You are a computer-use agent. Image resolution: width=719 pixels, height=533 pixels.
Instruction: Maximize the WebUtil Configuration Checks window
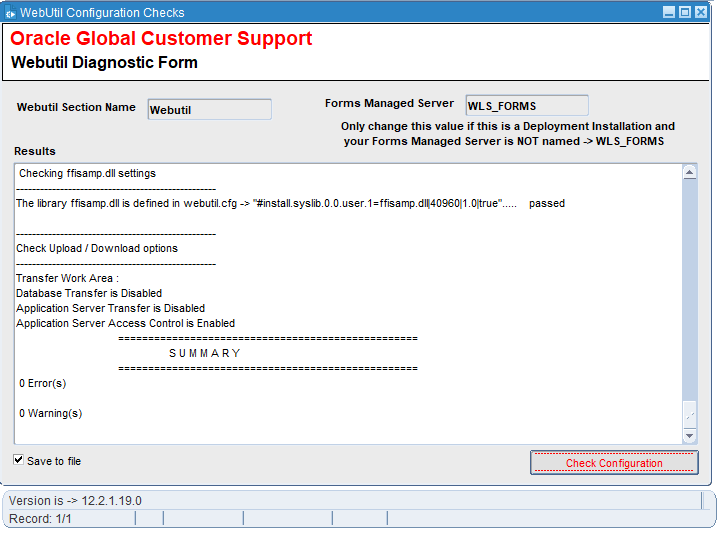point(685,12)
